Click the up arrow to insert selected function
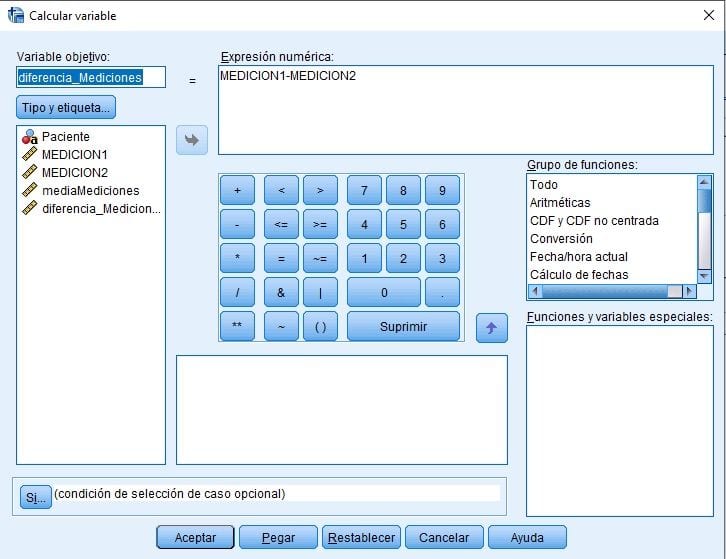Viewport: 726px width, 559px height. [x=491, y=328]
